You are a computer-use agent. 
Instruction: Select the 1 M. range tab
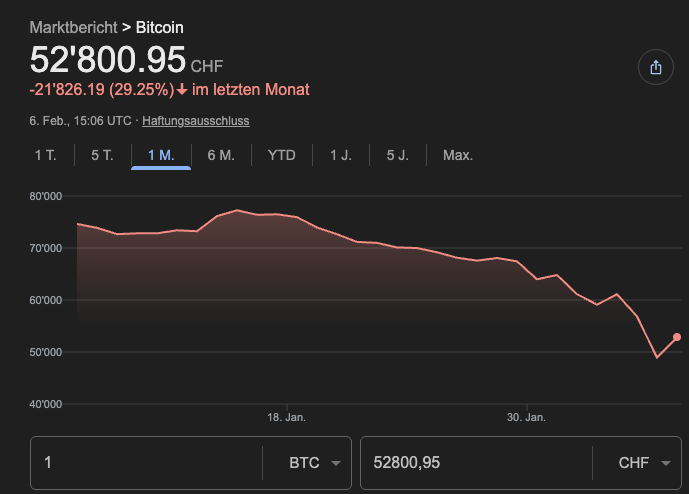click(x=161, y=155)
